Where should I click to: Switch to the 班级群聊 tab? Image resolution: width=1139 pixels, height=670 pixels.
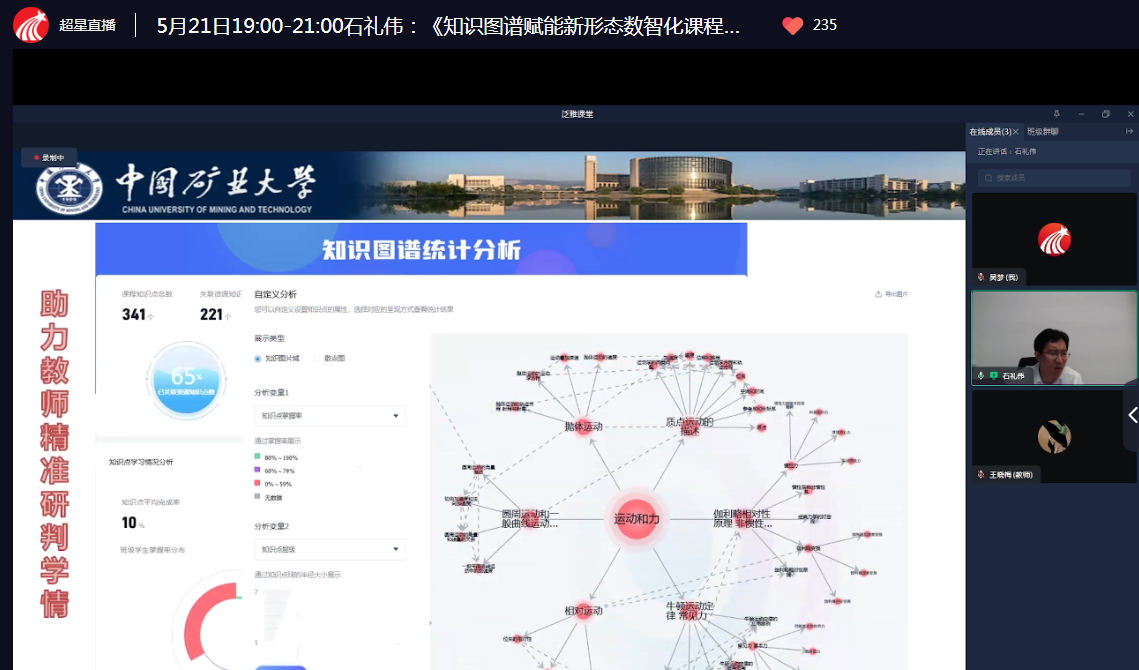1042,131
